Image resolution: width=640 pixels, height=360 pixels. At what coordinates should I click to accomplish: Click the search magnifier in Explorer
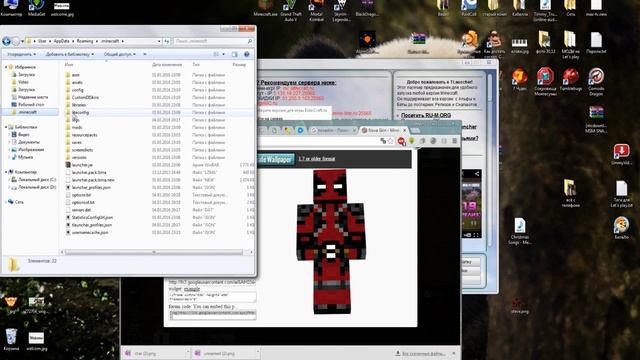pyautogui.click(x=249, y=41)
